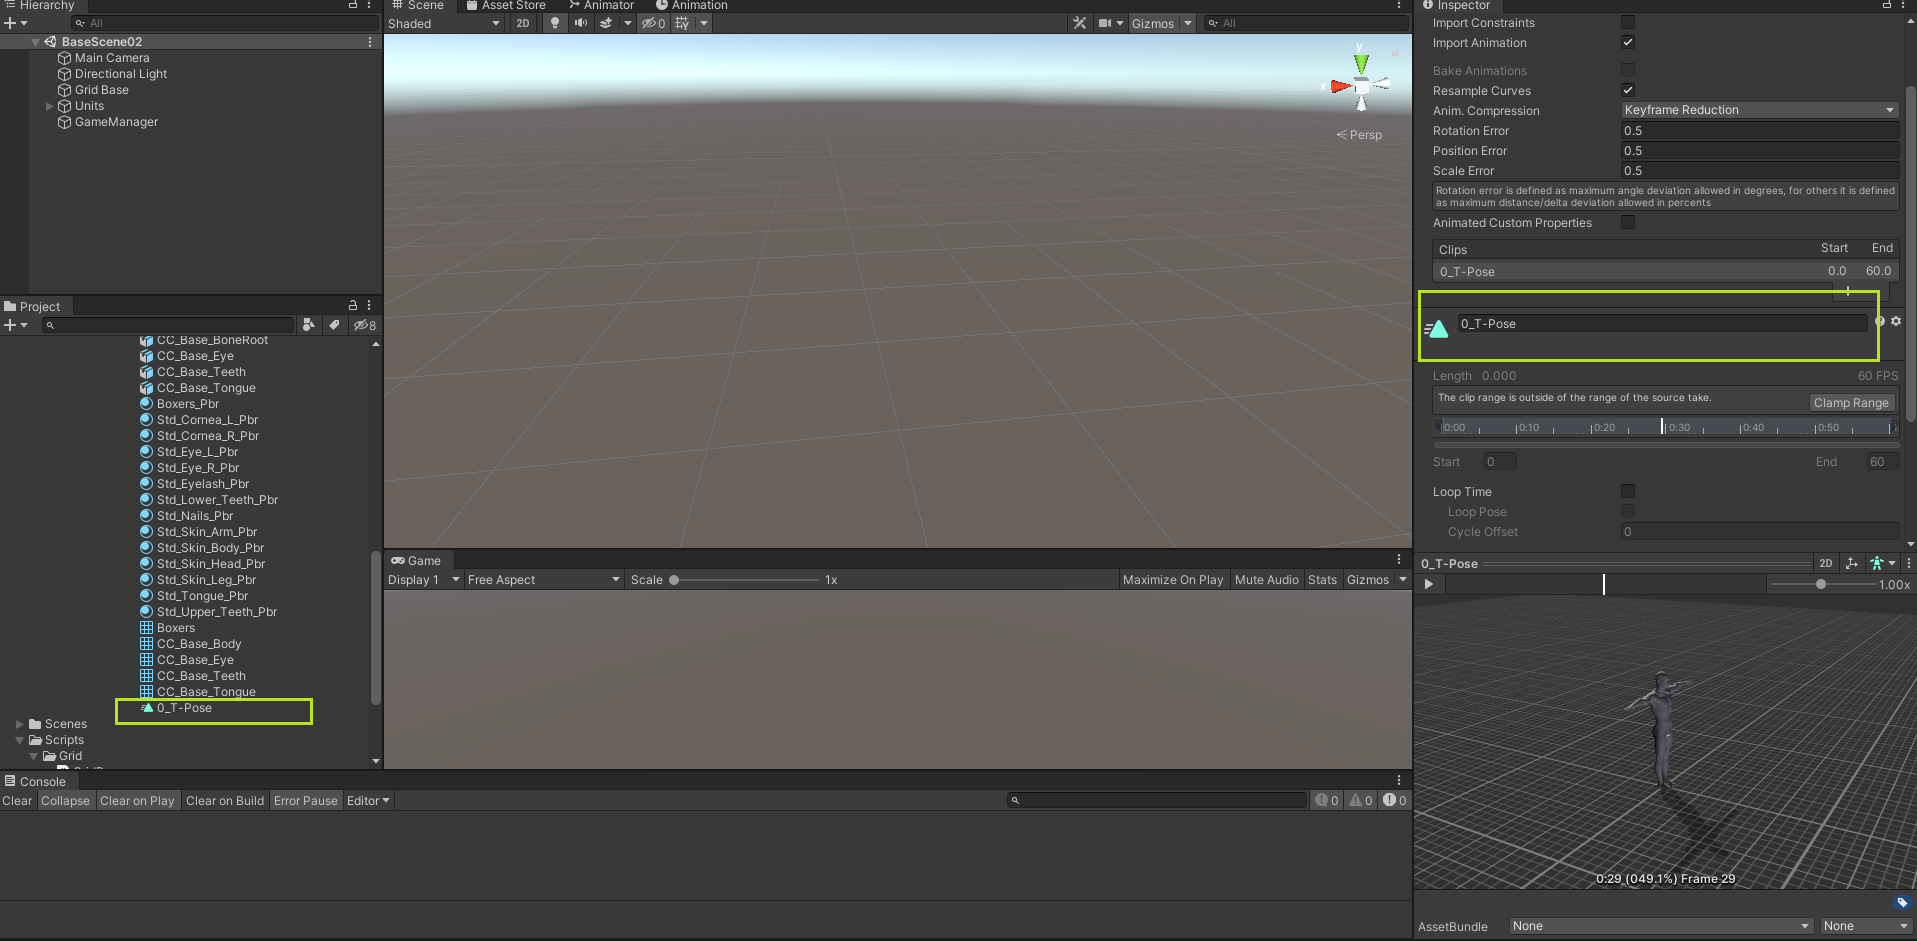Toggle scene lighting with the lightbulb icon

[555, 23]
